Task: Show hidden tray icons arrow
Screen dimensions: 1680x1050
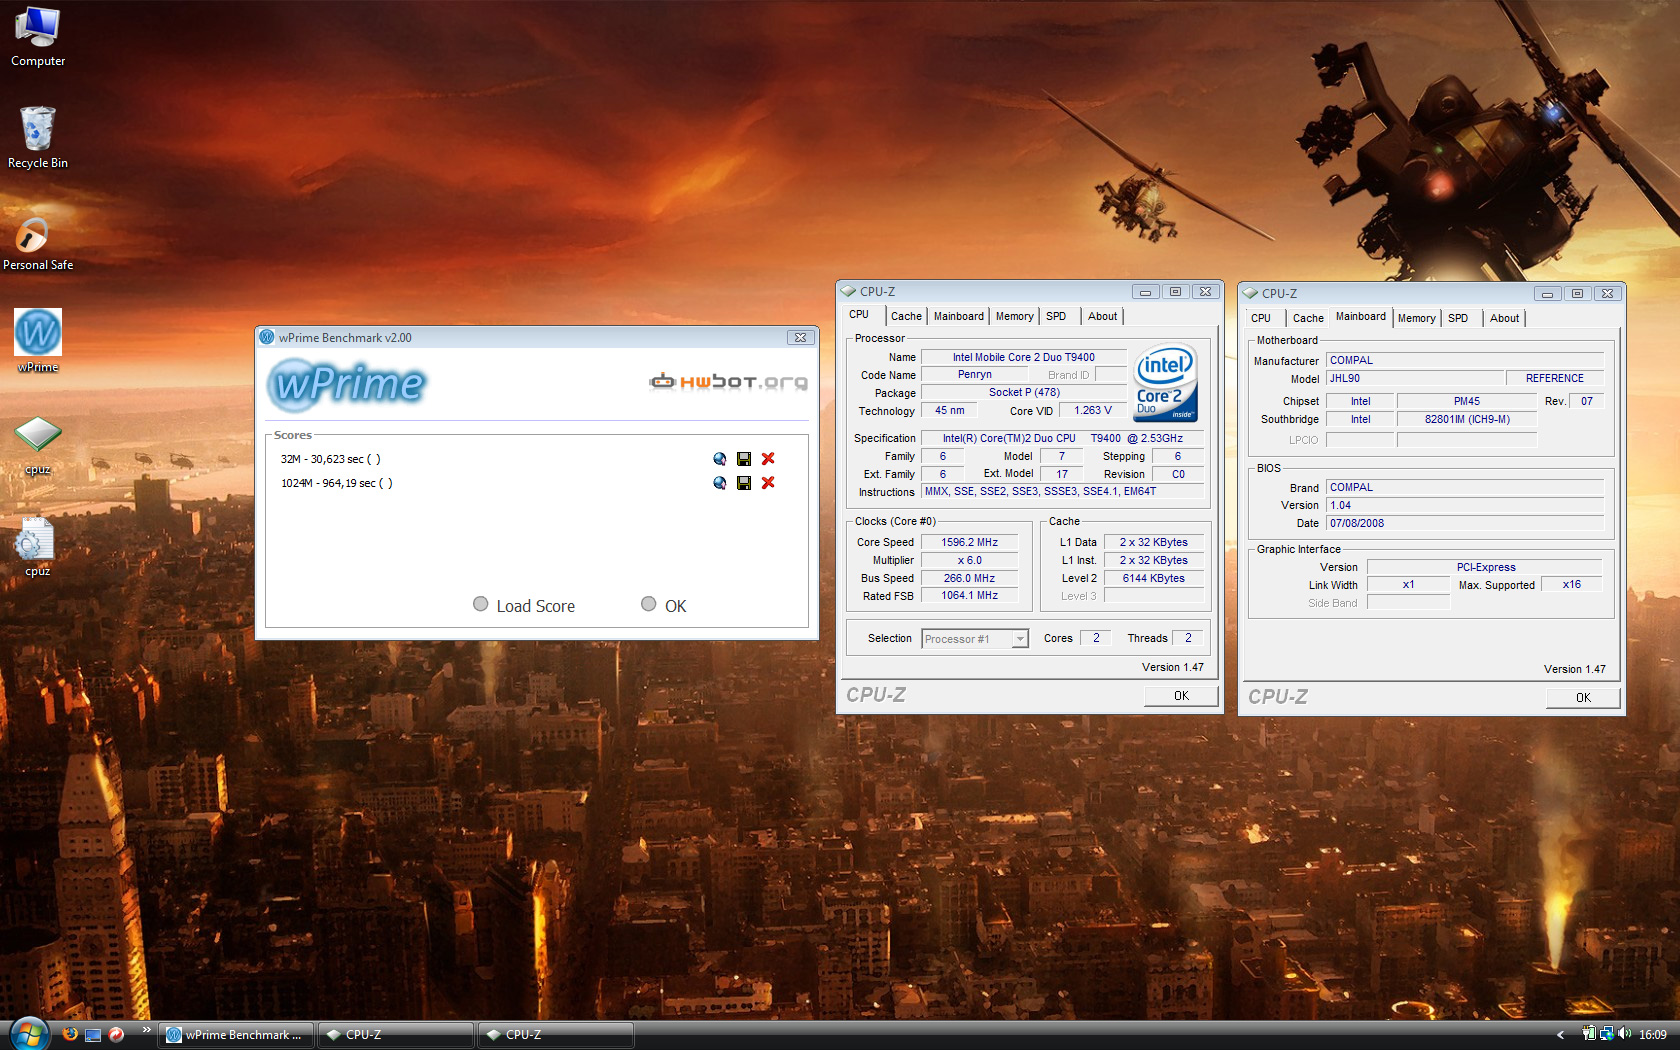Action: (1560, 1035)
